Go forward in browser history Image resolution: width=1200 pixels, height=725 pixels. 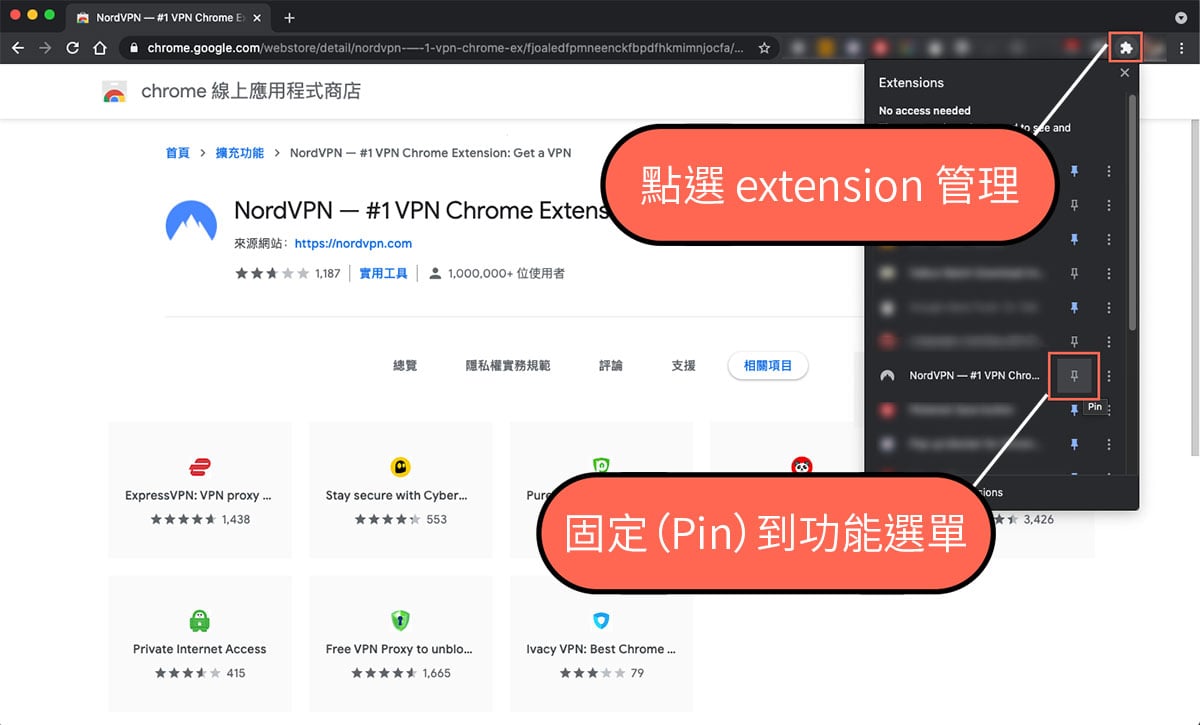pos(45,47)
